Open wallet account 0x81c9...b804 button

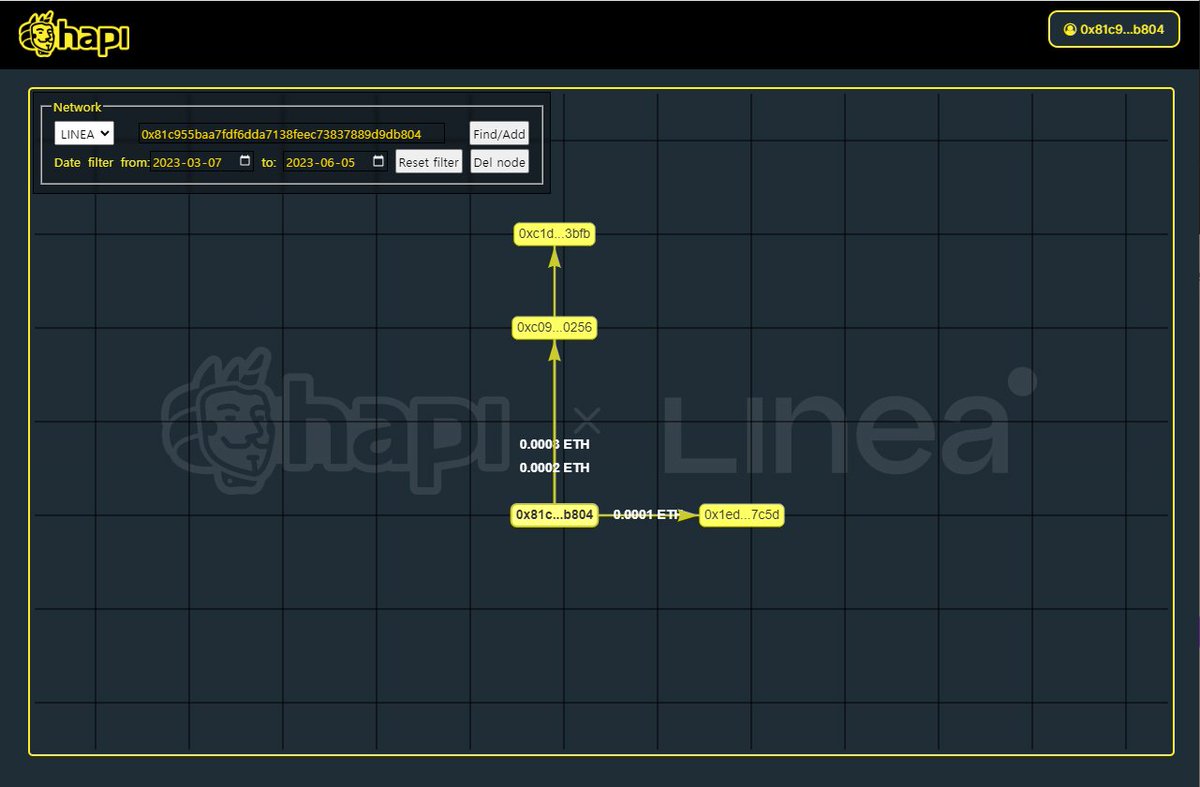(x=1114, y=29)
